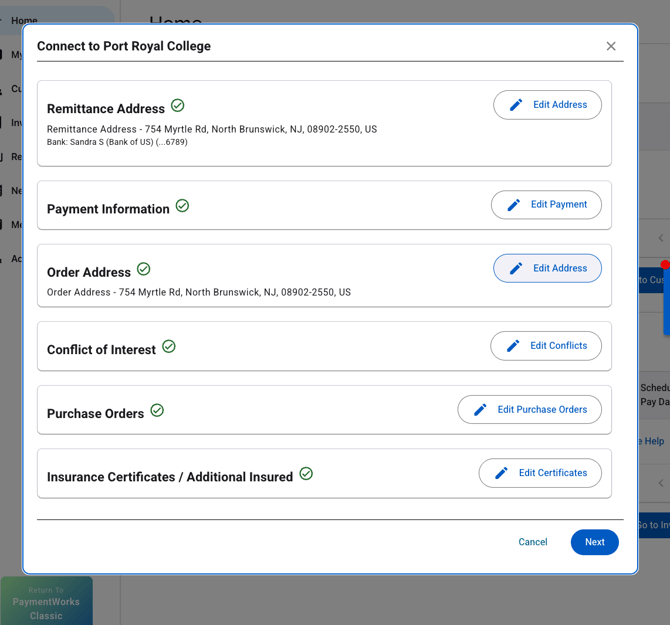Viewport: 670px width, 625px height.
Task: Click the pencil icon in Edit Conflicts
Action: pos(513,346)
